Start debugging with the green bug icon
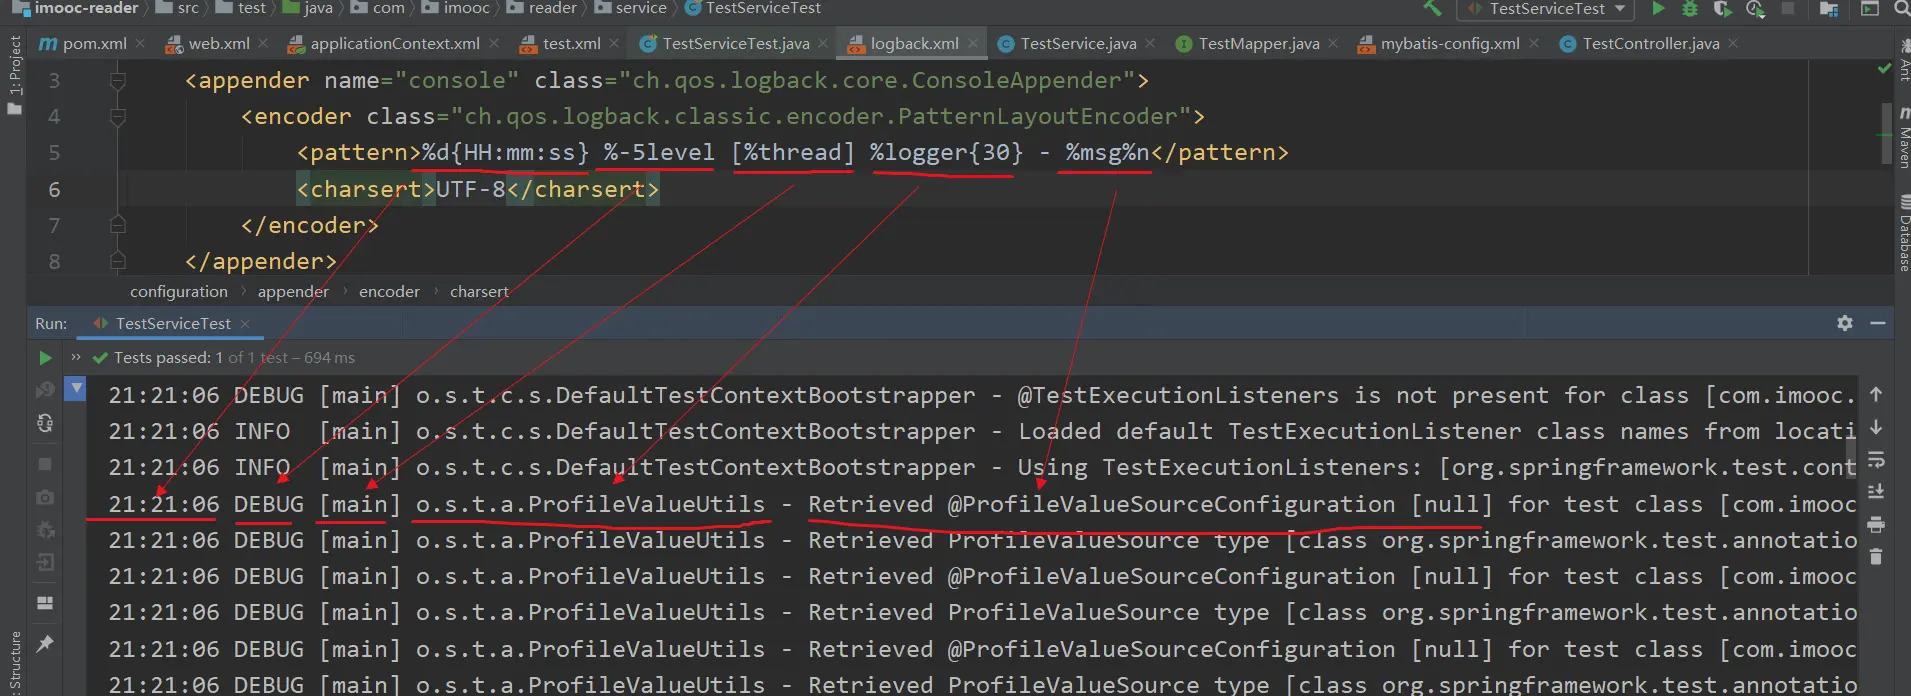The height and width of the screenshot is (696, 1911). tap(1690, 9)
